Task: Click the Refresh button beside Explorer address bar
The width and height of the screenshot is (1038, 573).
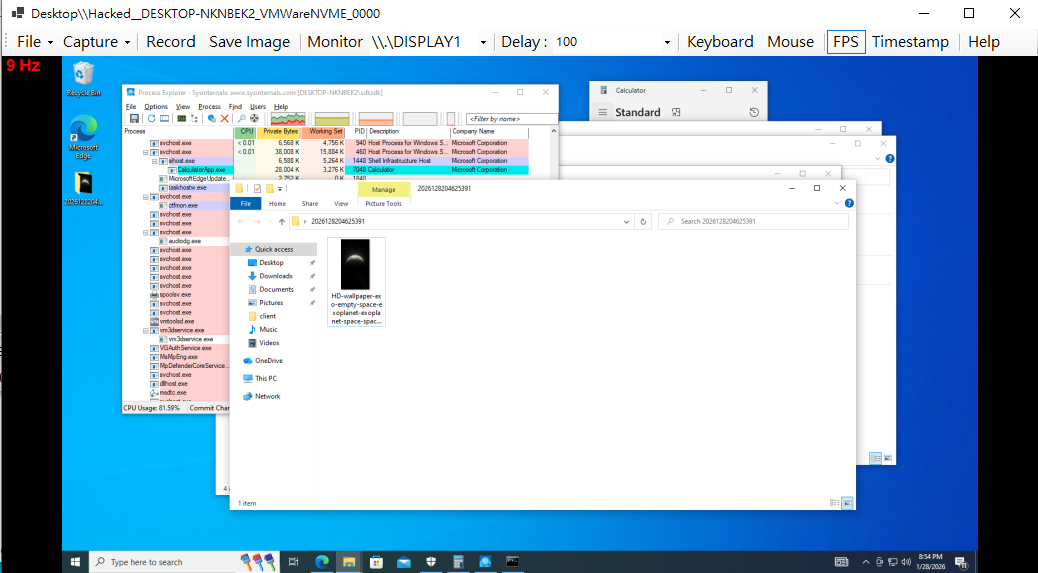Action: (x=642, y=221)
